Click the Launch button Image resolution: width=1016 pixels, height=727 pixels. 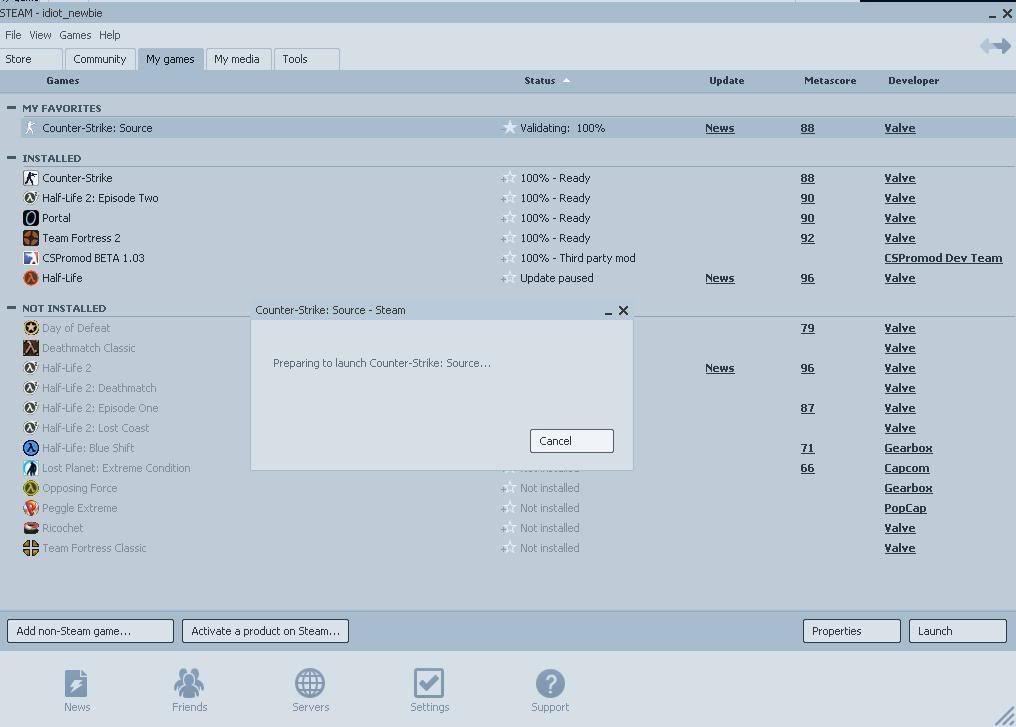(x=958, y=631)
